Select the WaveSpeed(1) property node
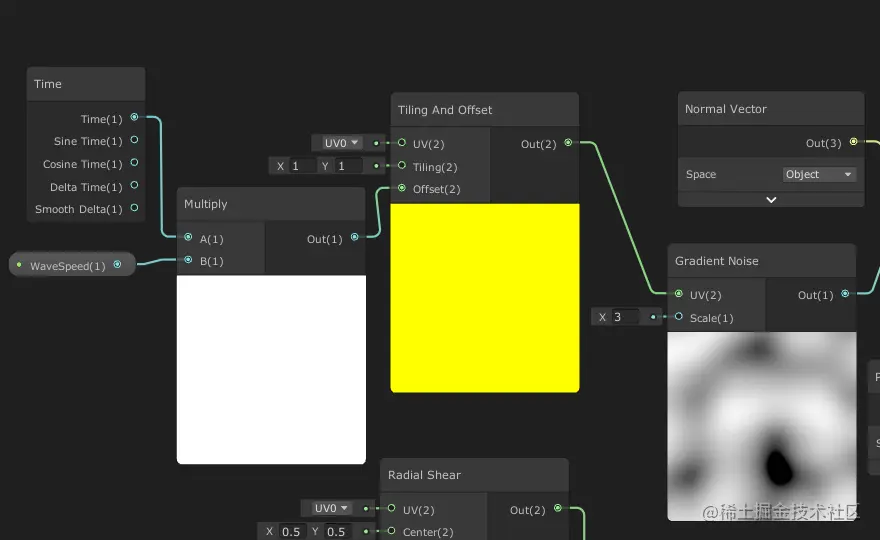The height and width of the screenshot is (540, 880). pyautogui.click(x=72, y=265)
